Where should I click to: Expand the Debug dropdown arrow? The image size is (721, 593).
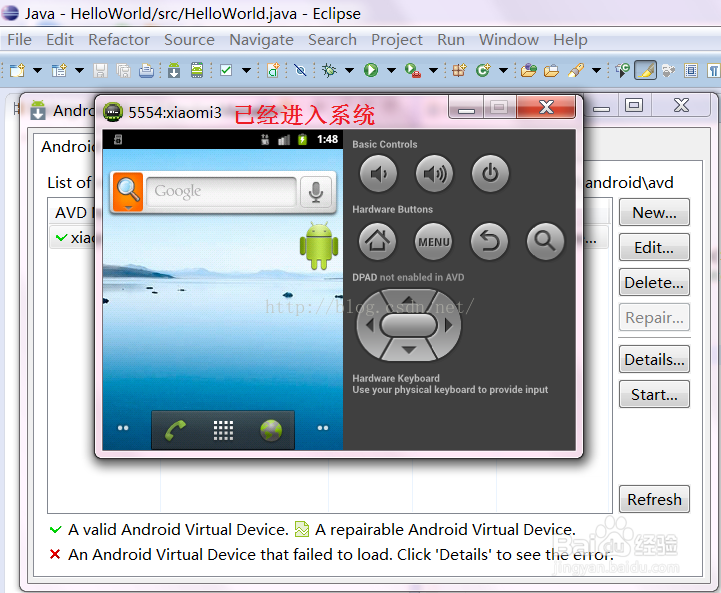tap(349, 71)
